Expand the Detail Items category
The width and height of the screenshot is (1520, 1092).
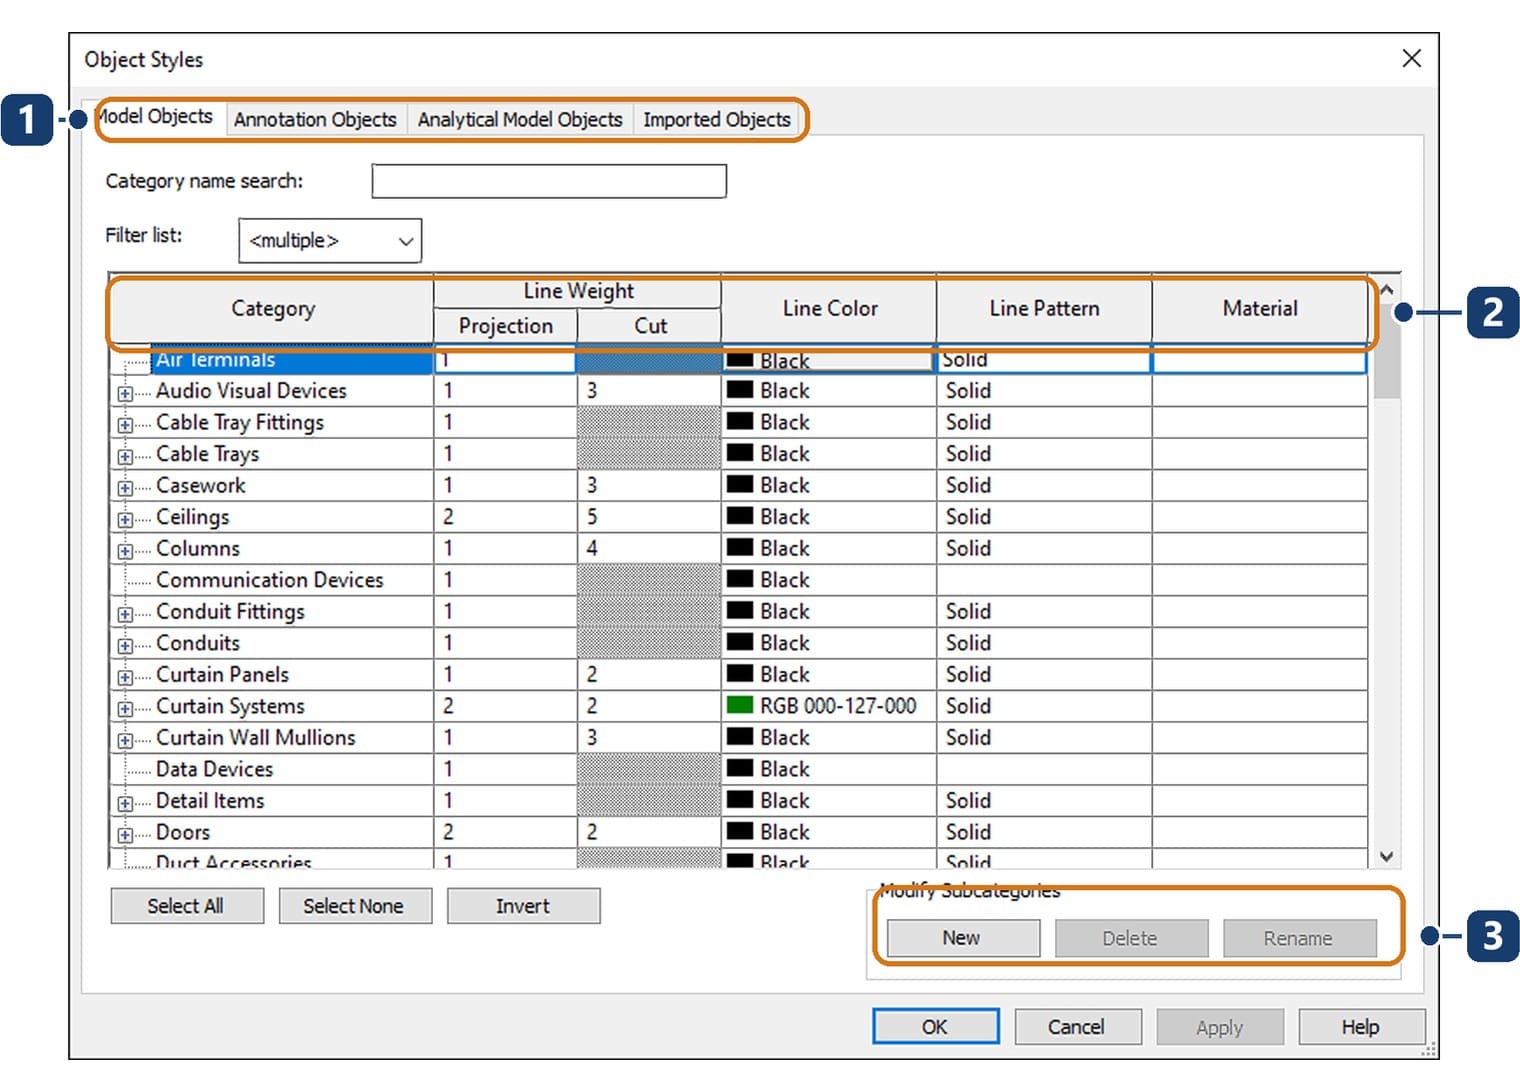pos(125,803)
